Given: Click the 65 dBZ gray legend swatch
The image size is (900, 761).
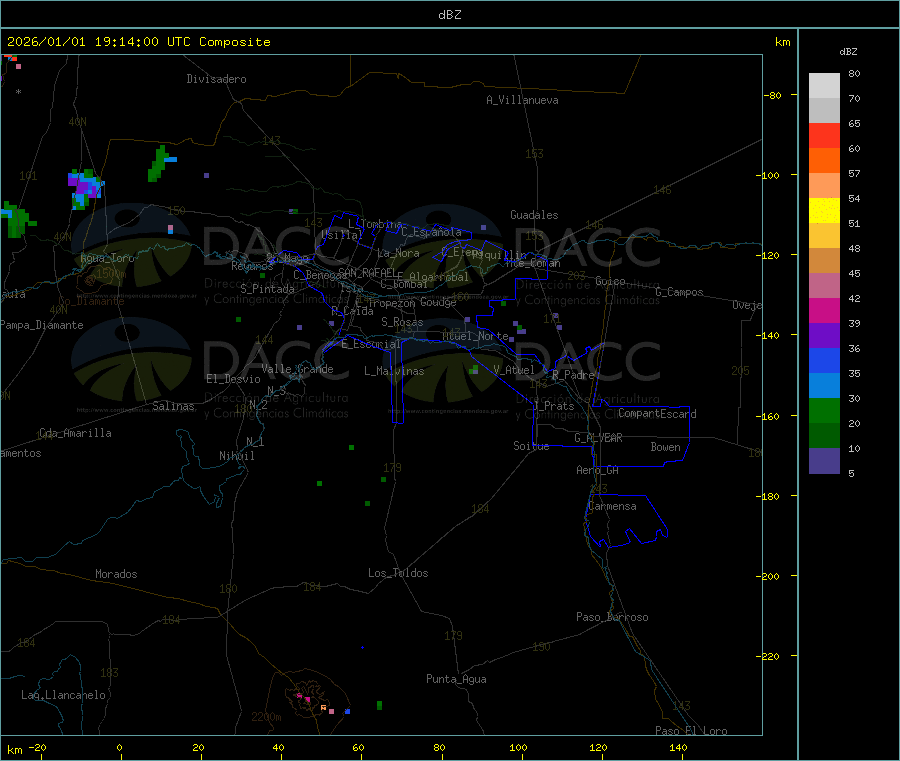Looking at the screenshot, I should point(824,110).
